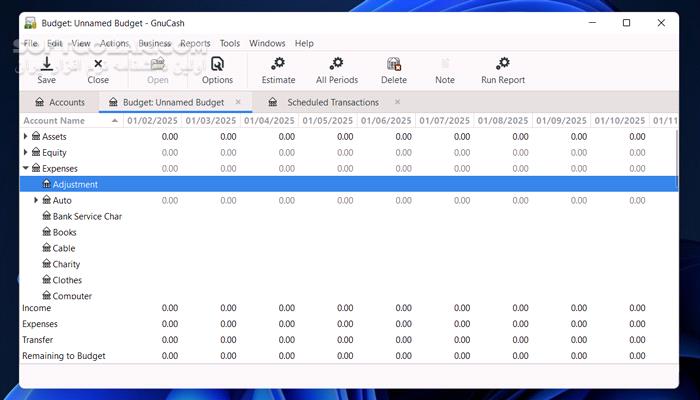Select the Charity account row

coord(66,264)
